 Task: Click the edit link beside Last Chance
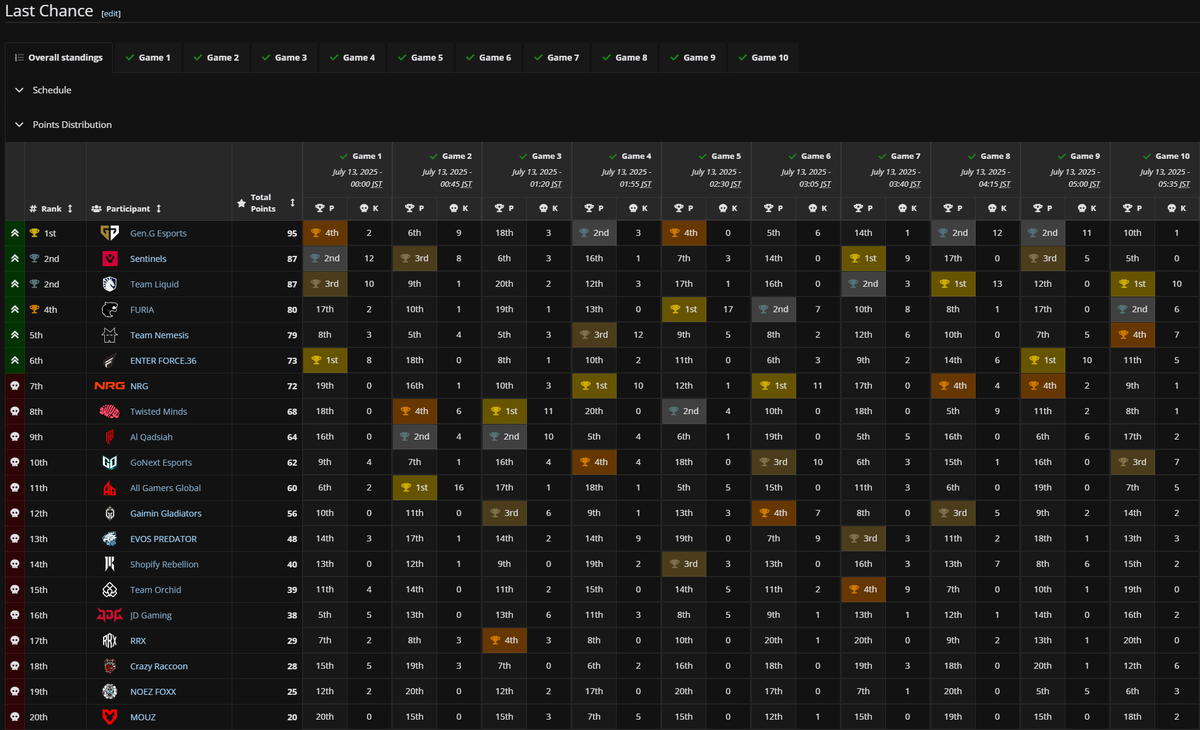(111, 13)
